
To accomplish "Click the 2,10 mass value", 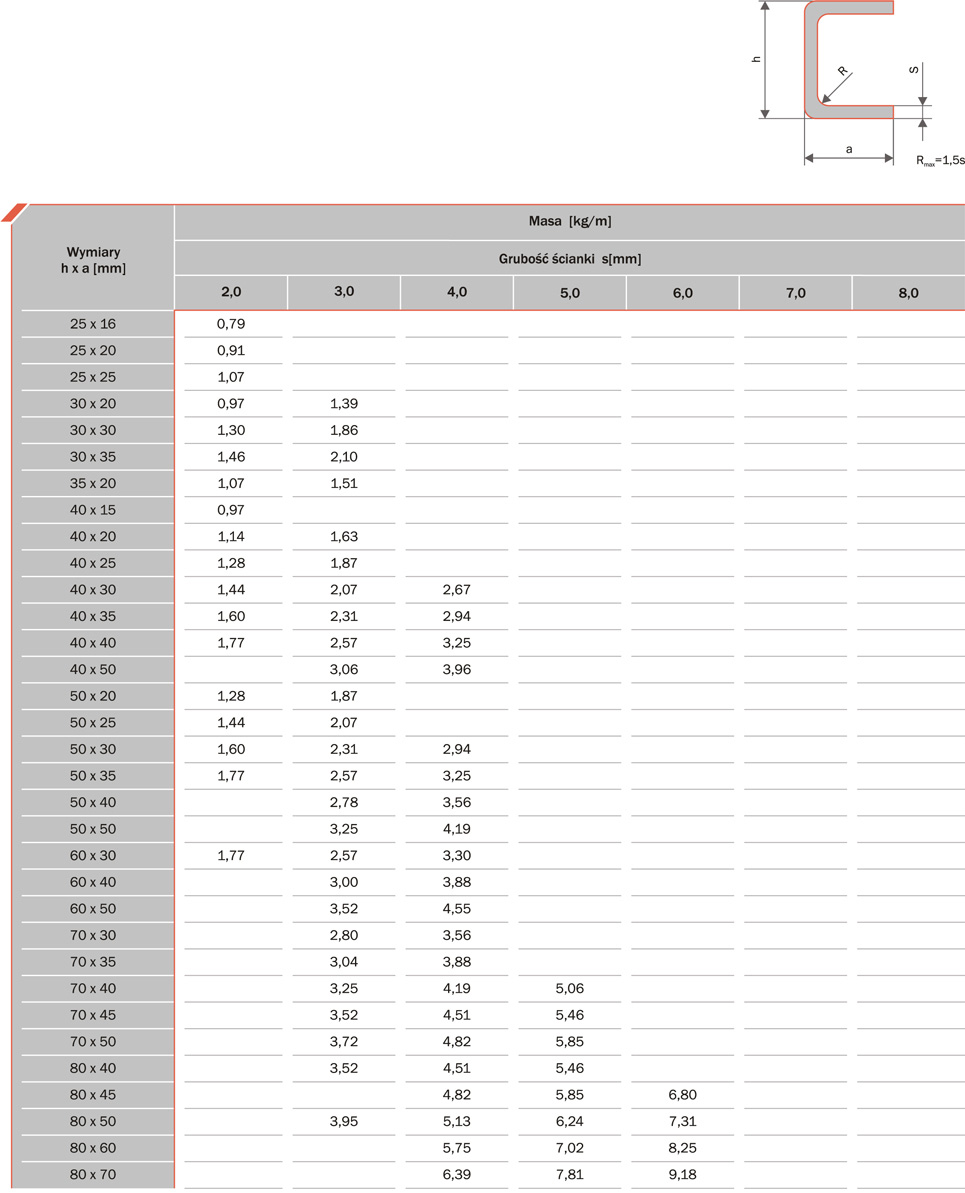I will coord(344,457).
